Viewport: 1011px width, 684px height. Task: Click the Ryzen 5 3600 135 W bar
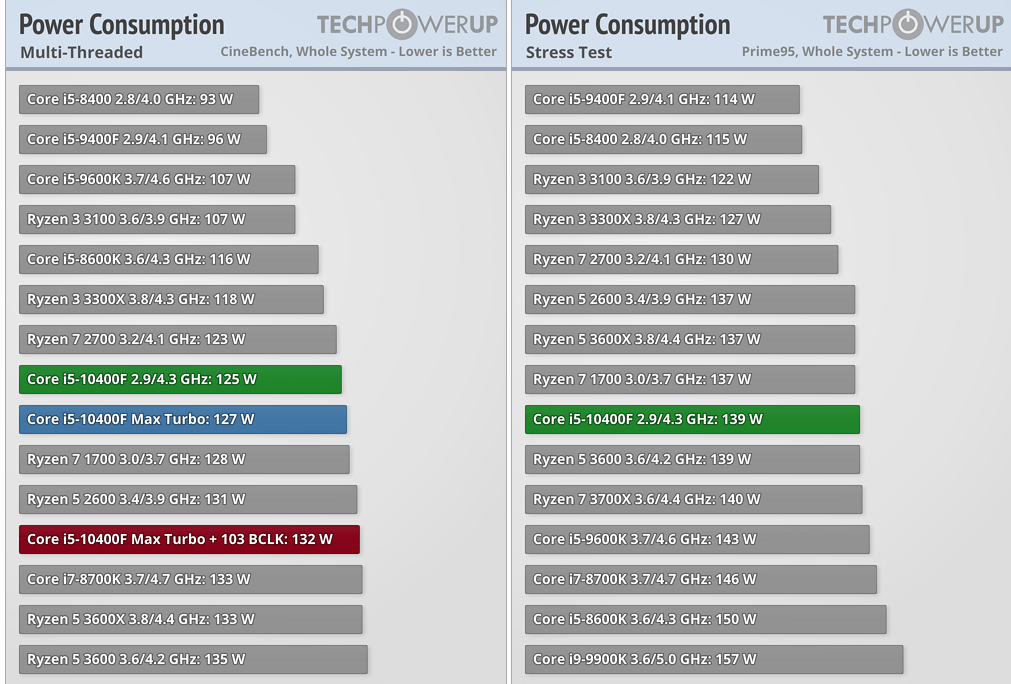pos(193,659)
